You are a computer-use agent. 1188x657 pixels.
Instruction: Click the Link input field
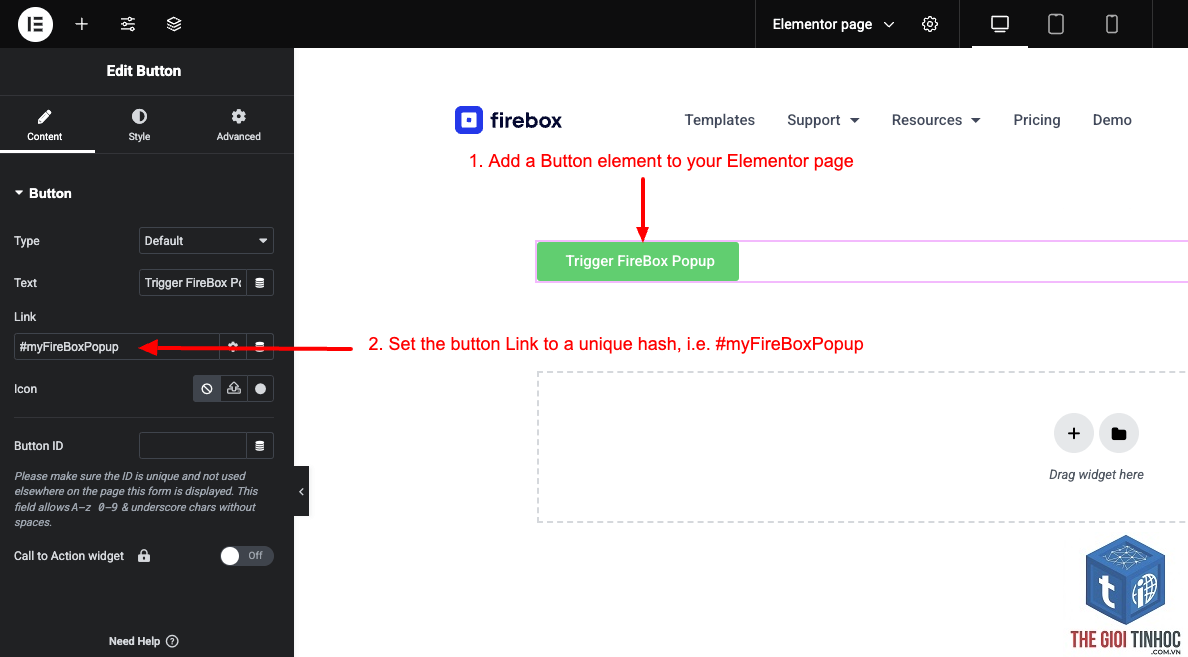117,346
